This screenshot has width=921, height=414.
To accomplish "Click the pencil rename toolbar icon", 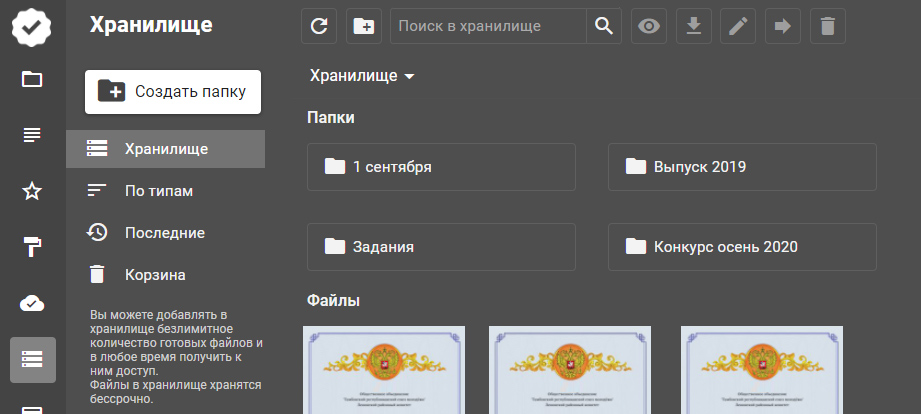I will [x=738, y=26].
